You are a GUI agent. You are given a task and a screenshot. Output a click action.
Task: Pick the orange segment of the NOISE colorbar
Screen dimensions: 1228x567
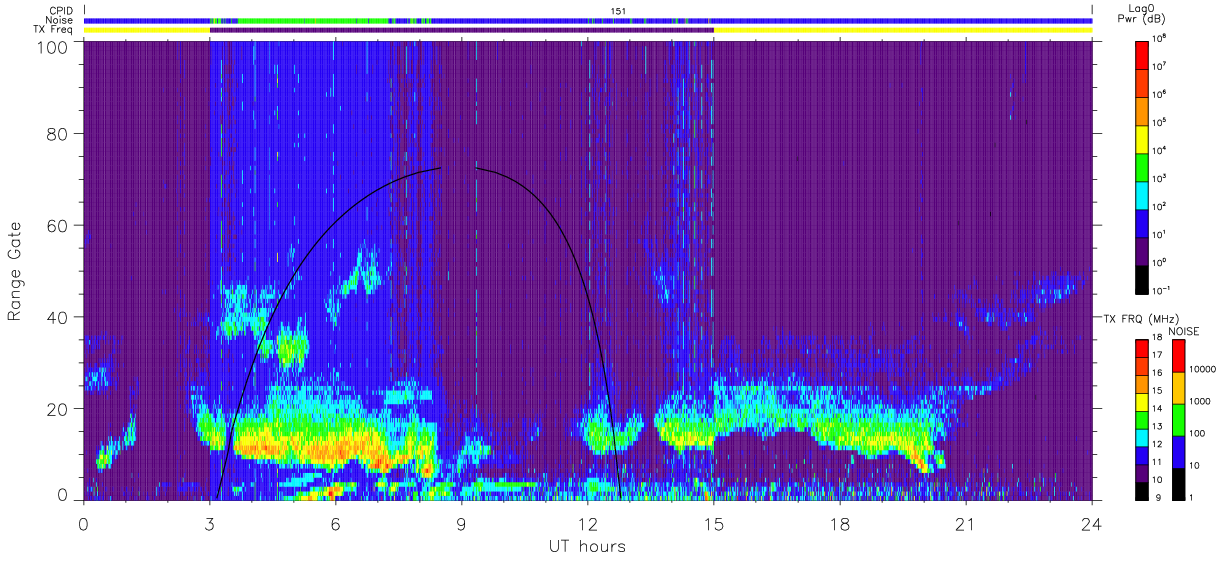(x=1178, y=388)
